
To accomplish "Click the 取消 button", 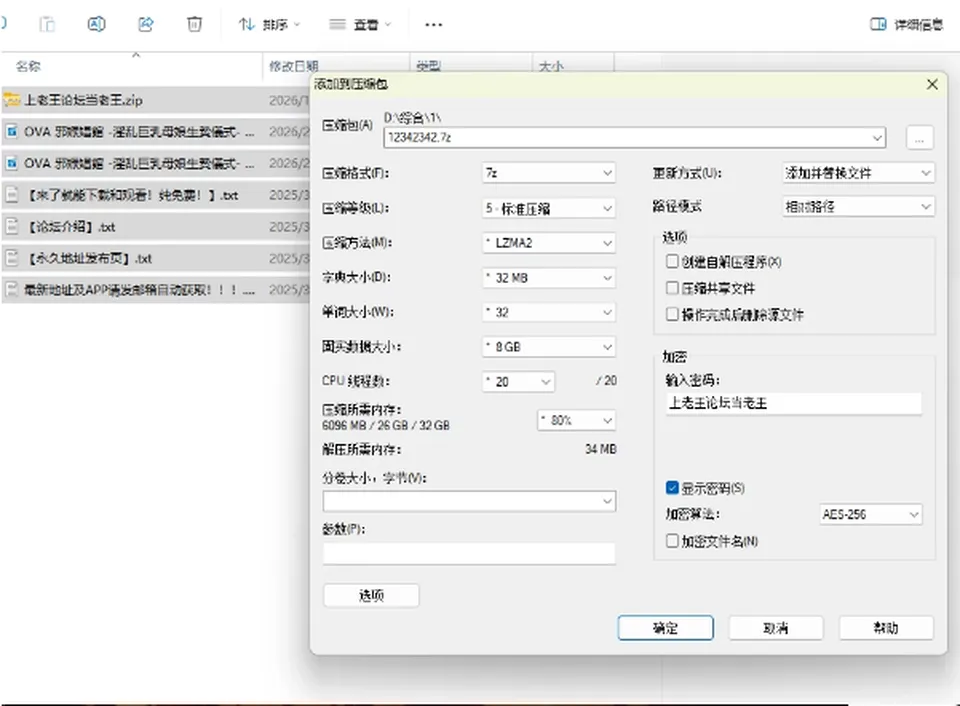I will coord(776,628).
